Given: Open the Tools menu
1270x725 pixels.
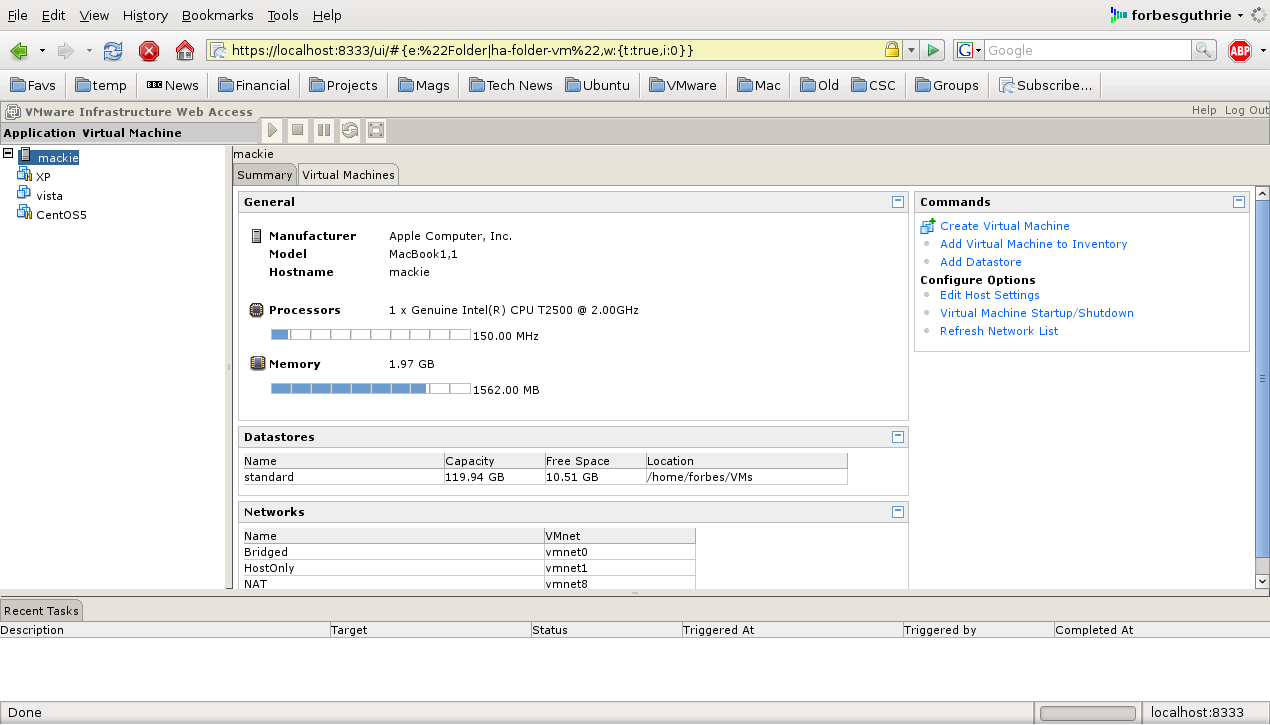Looking at the screenshot, I should pos(283,15).
